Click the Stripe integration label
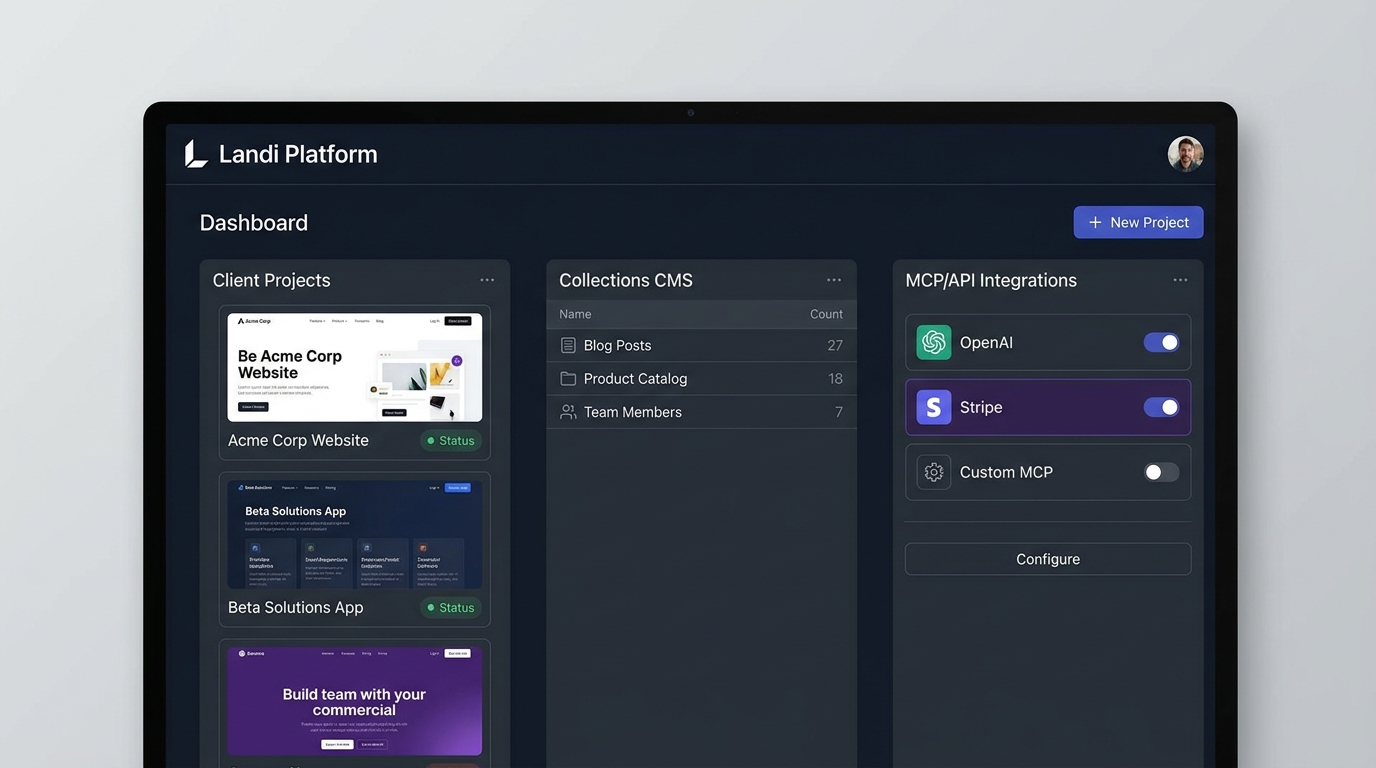The image size is (1376, 768). [981, 407]
